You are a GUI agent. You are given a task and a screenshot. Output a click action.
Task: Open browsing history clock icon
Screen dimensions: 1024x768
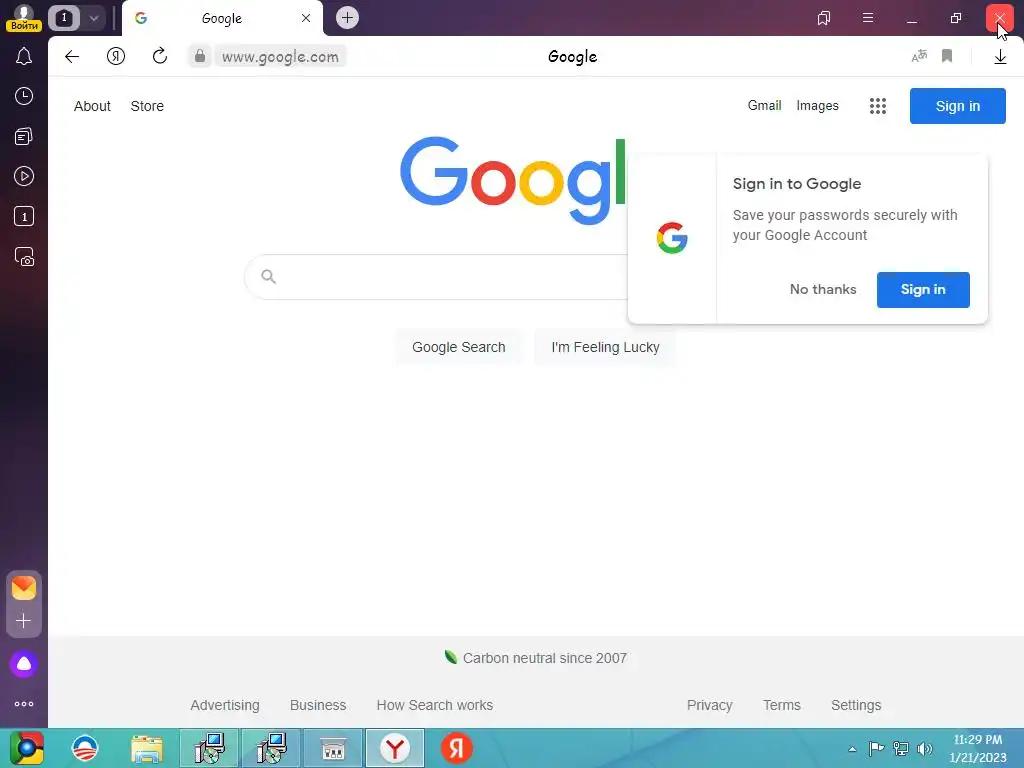pos(24,96)
